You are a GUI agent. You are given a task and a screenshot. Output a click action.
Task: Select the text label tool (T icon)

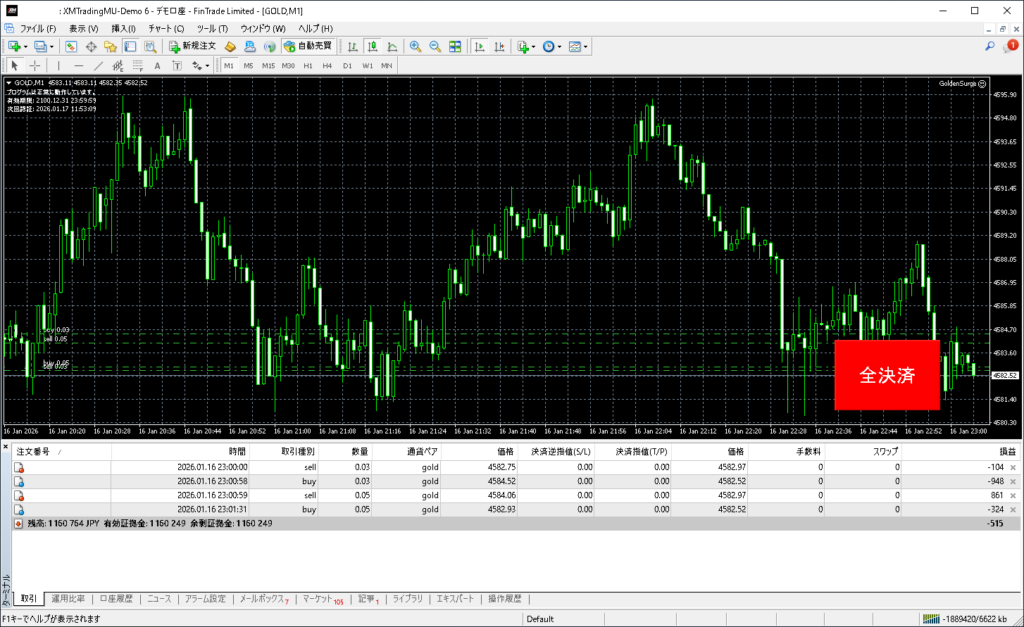click(x=177, y=66)
